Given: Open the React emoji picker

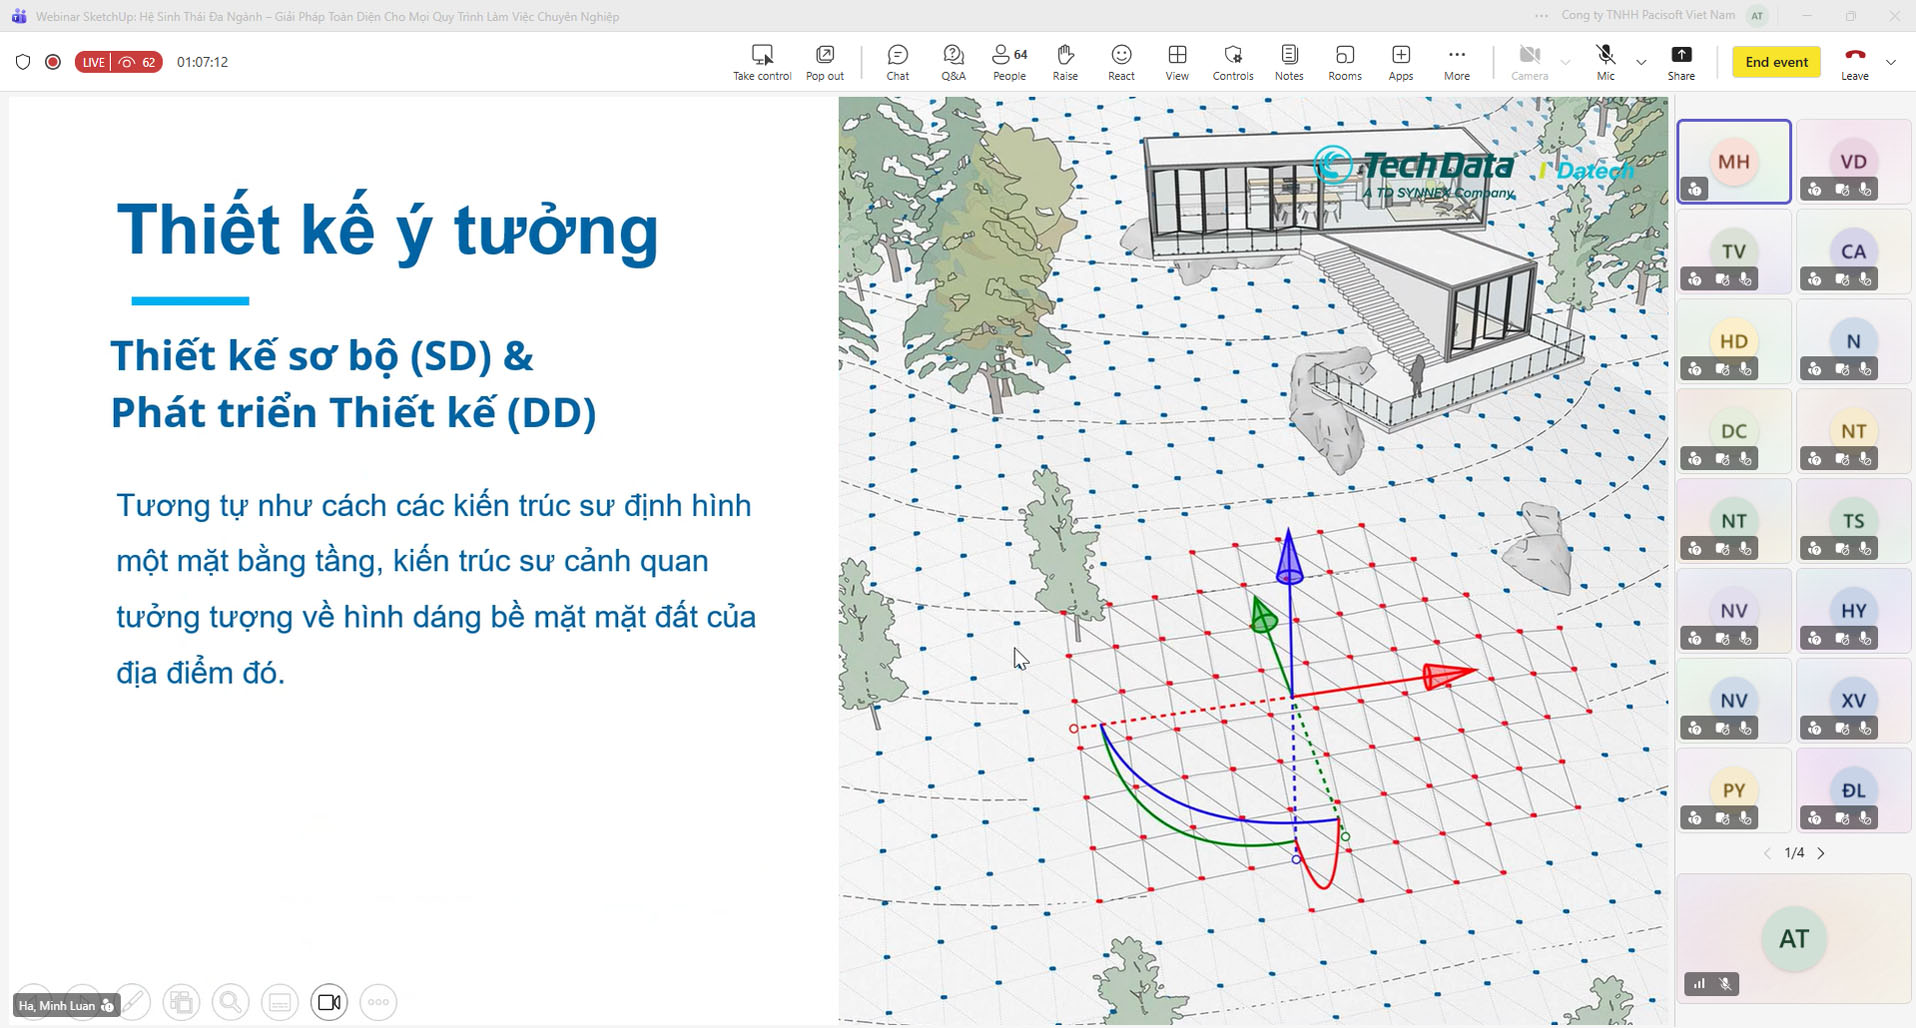Looking at the screenshot, I should tap(1121, 62).
